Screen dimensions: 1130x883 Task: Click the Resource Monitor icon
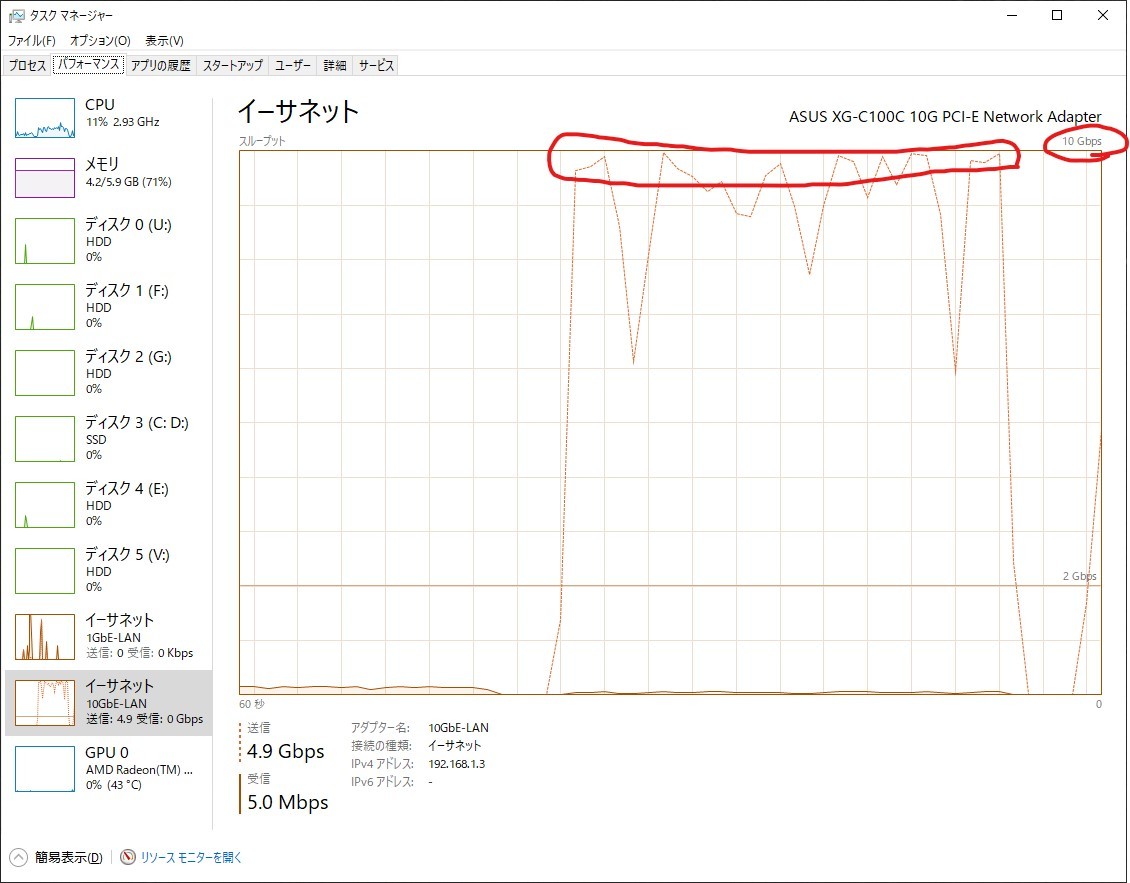(128, 857)
